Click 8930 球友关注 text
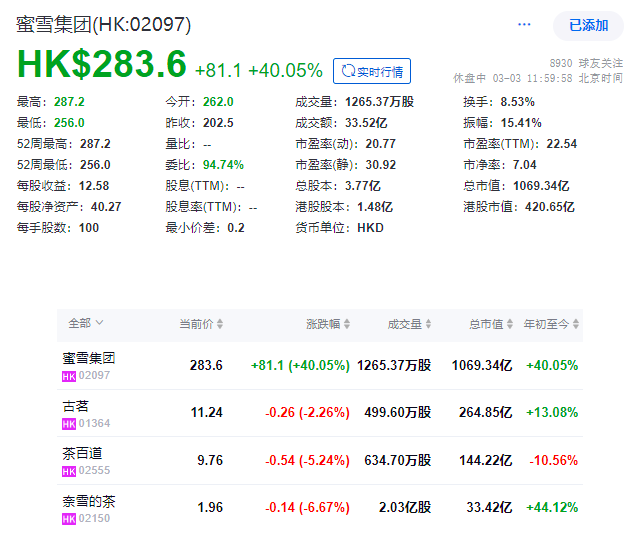The width and height of the screenshot is (638, 545). (x=586, y=63)
